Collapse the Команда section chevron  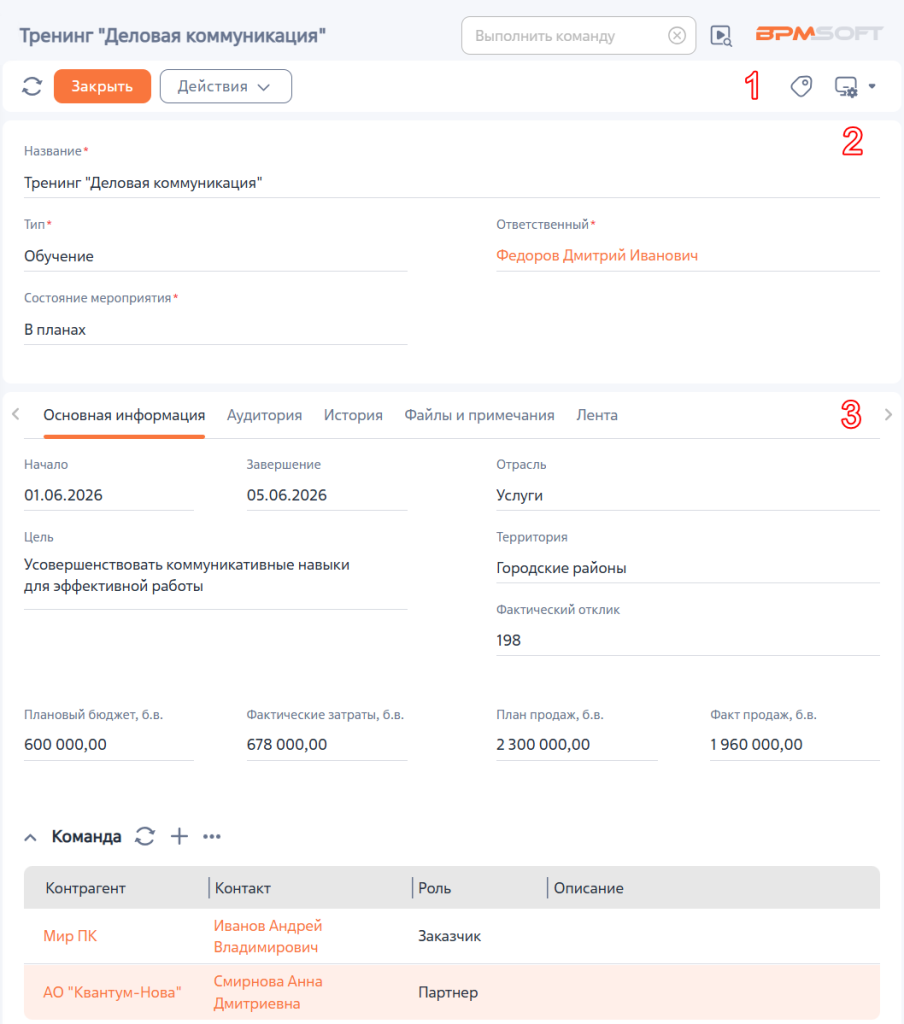[x=30, y=837]
